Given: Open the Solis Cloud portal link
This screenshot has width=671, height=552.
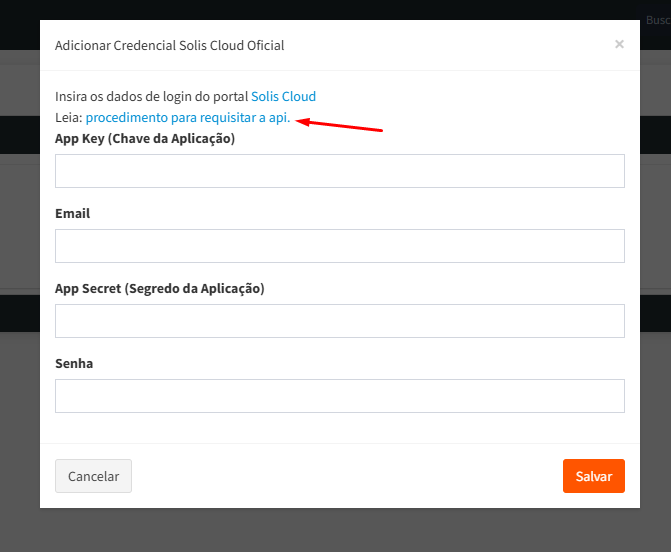Looking at the screenshot, I should click(x=283, y=97).
